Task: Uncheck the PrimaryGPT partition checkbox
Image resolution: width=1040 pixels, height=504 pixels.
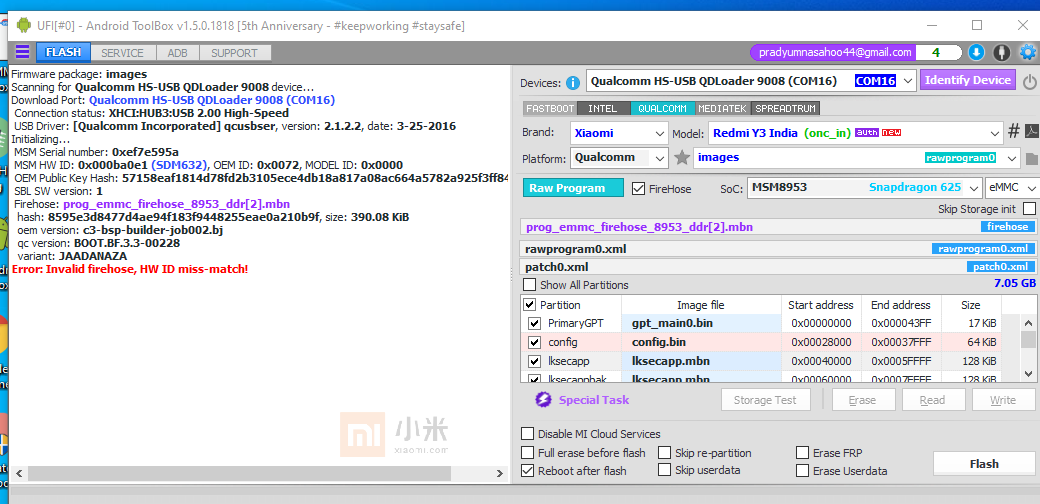Action: coord(534,324)
